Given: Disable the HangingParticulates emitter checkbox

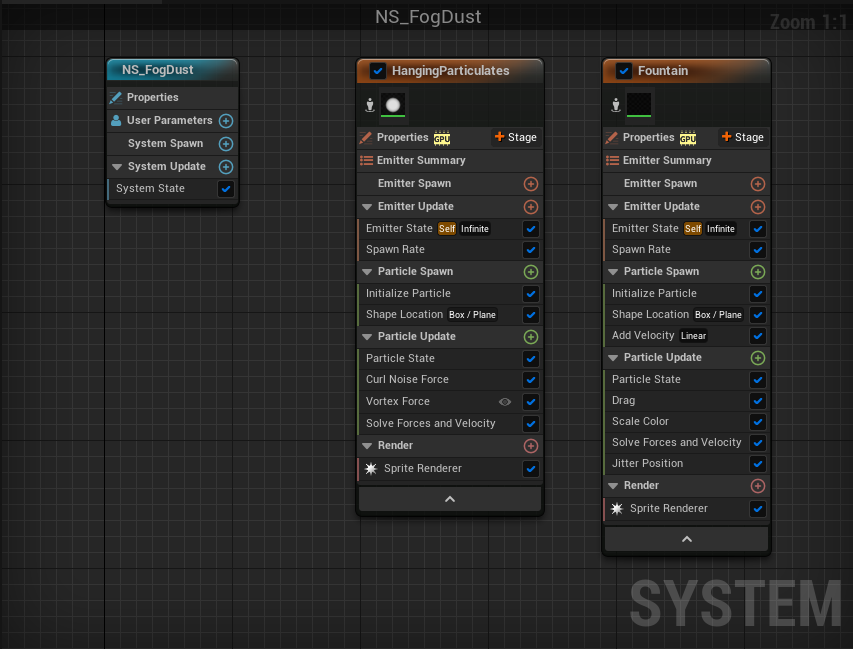Looking at the screenshot, I should [377, 71].
